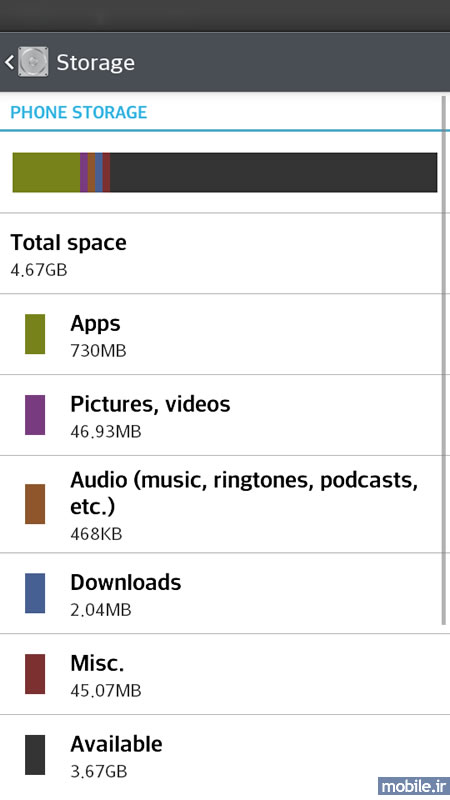Click dark available segment in storage bar
Image resolution: width=450 pixels, height=800 pixels.
coord(273,172)
